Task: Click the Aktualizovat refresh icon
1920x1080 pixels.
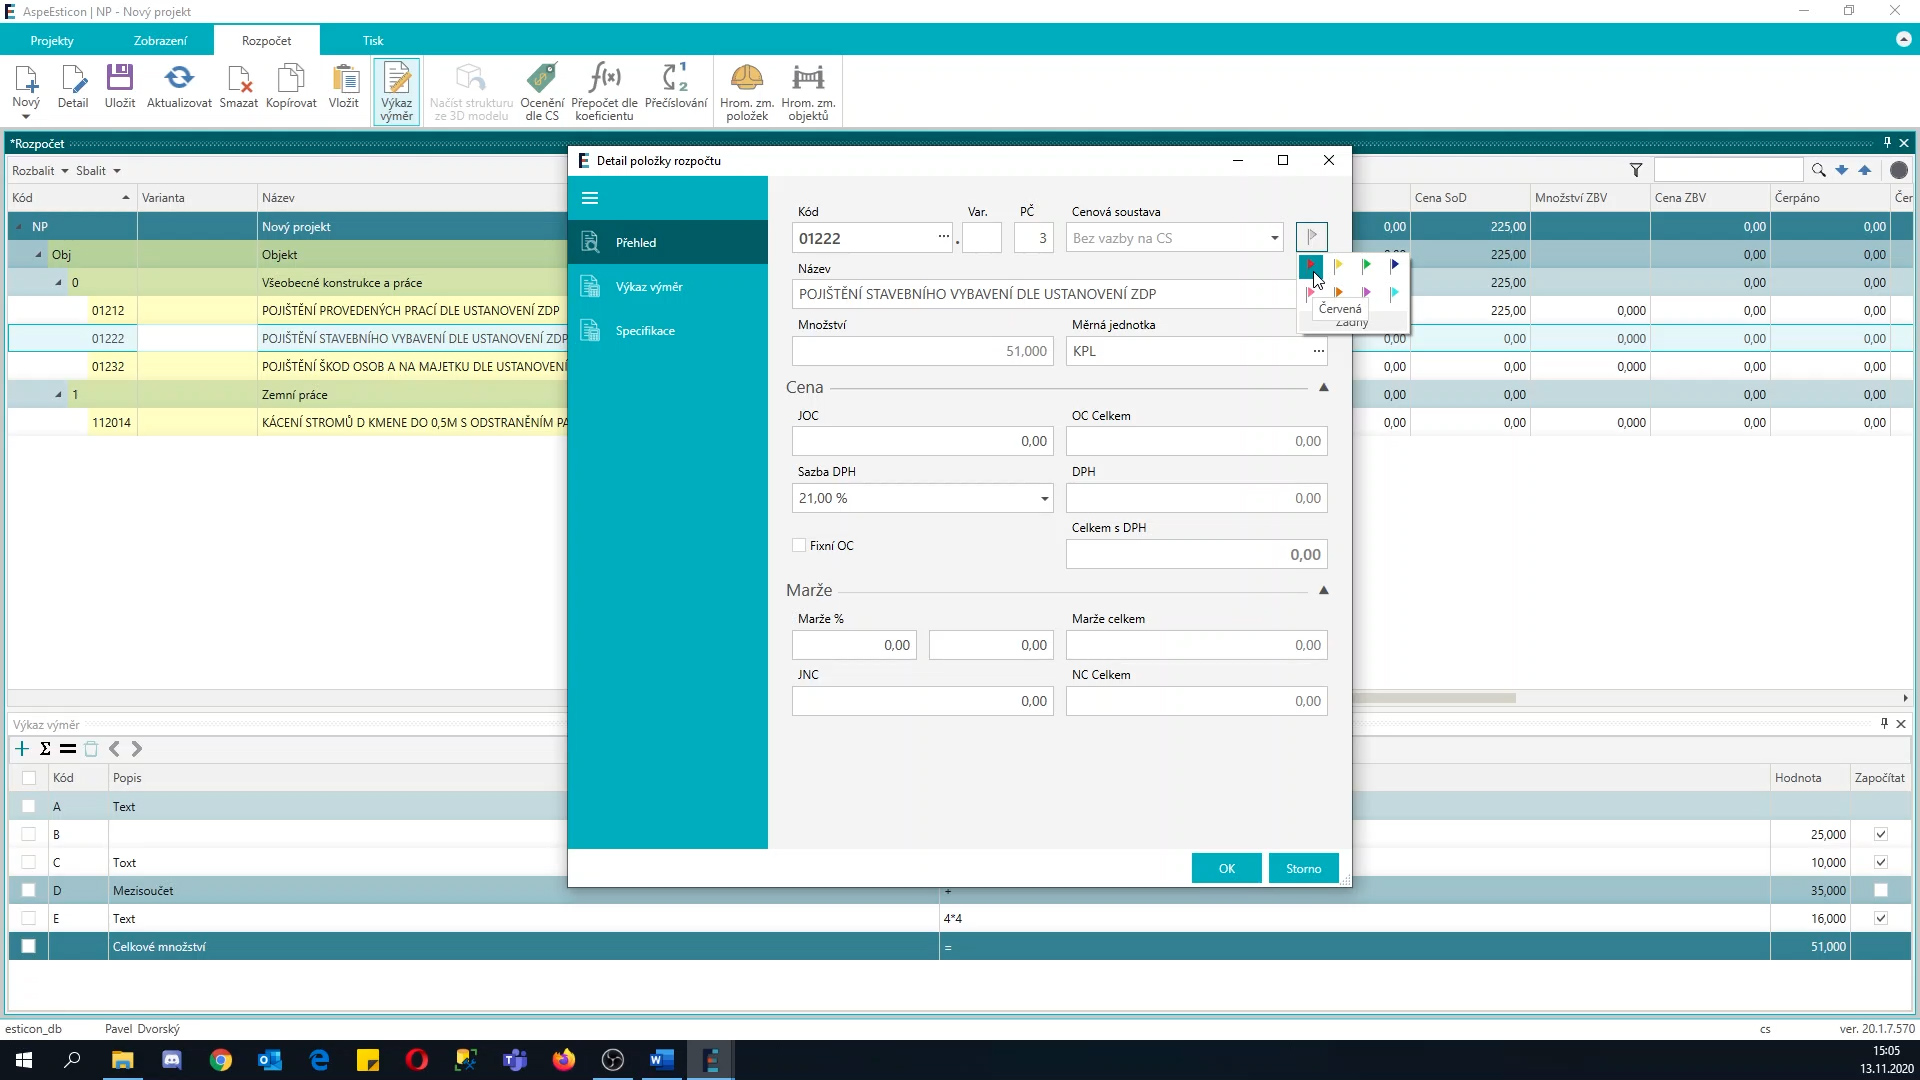Action: (x=179, y=79)
